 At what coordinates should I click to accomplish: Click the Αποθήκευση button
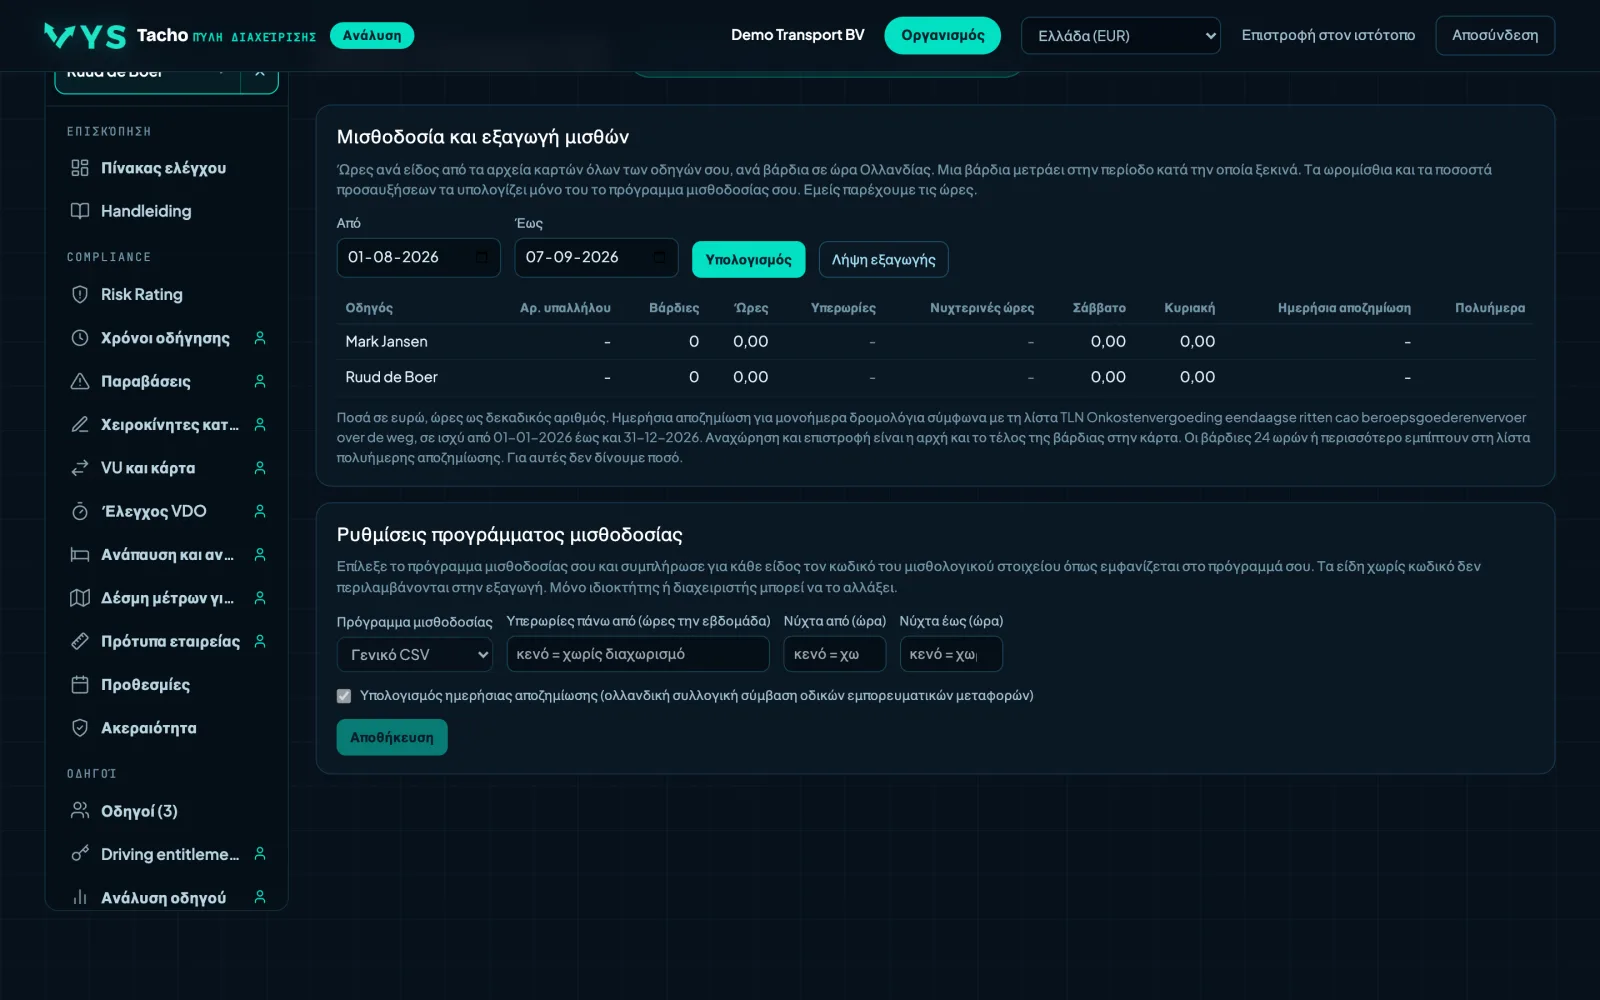pos(392,738)
